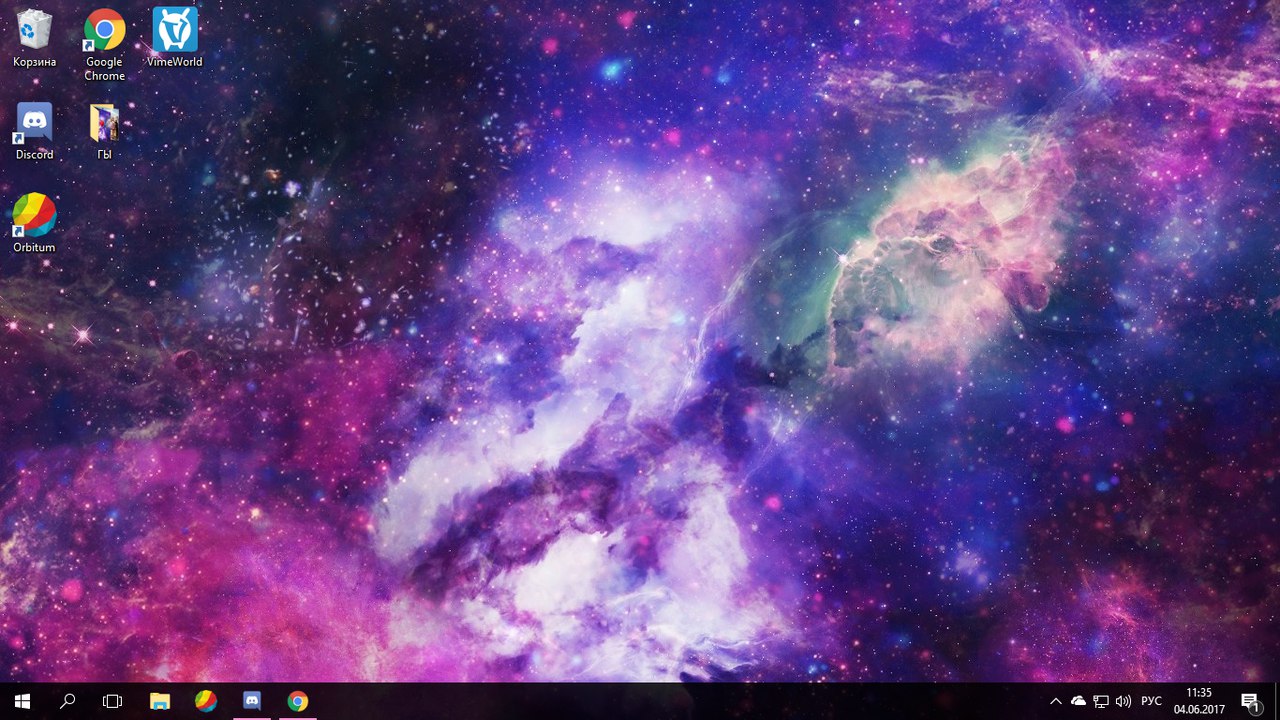Screen dimensions: 1280x720
Task: Select the Корзина recycle bin icon
Action: 34,39
